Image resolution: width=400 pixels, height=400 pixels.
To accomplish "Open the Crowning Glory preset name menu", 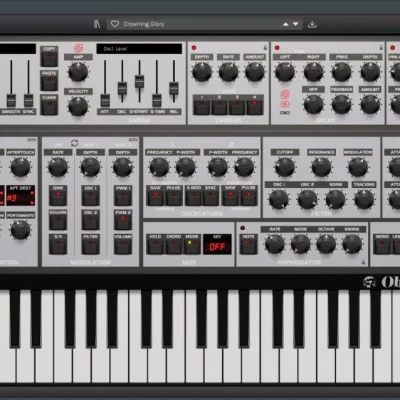I will point(144,24).
